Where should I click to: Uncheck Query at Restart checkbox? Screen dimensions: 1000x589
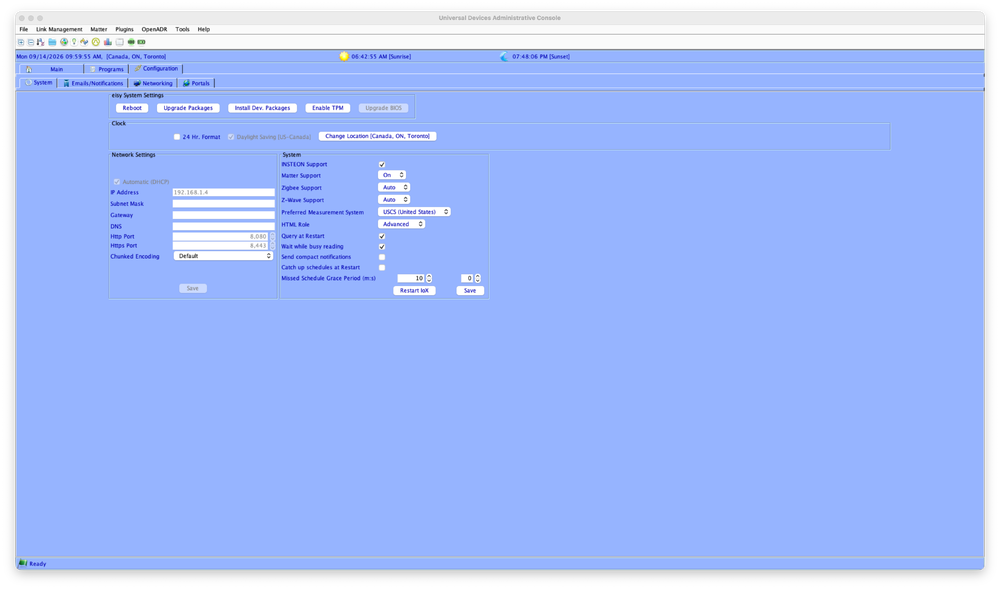coord(382,236)
